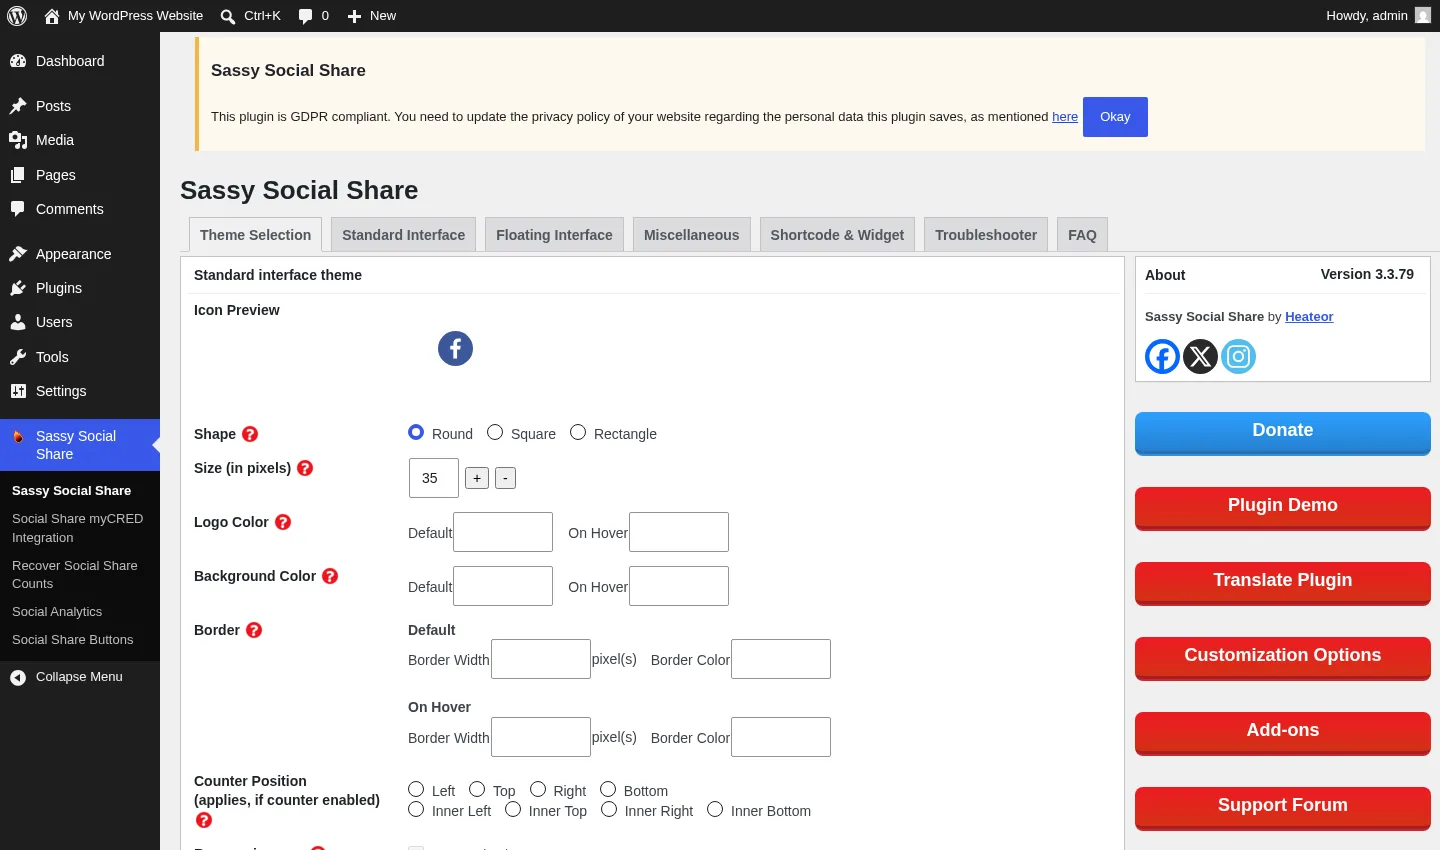This screenshot has width=1440, height=850.
Task: Switch to the Floating Interface tab
Action: tap(554, 235)
